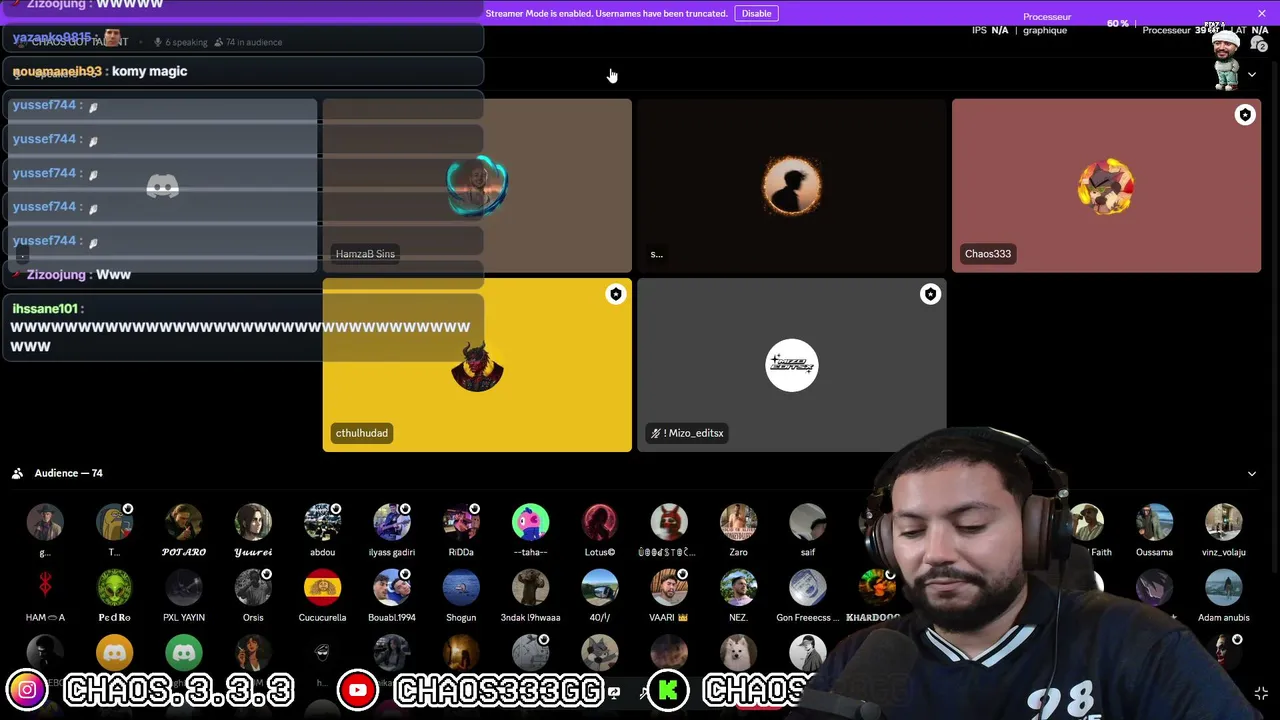
Task: Open the --taha-- audience avatar
Action: pyautogui.click(x=530, y=522)
